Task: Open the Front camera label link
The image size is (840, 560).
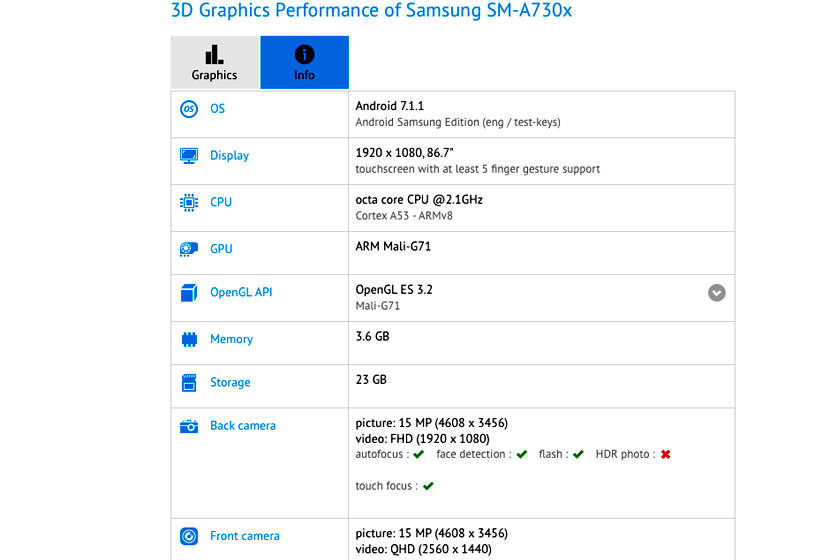Action: (245, 536)
